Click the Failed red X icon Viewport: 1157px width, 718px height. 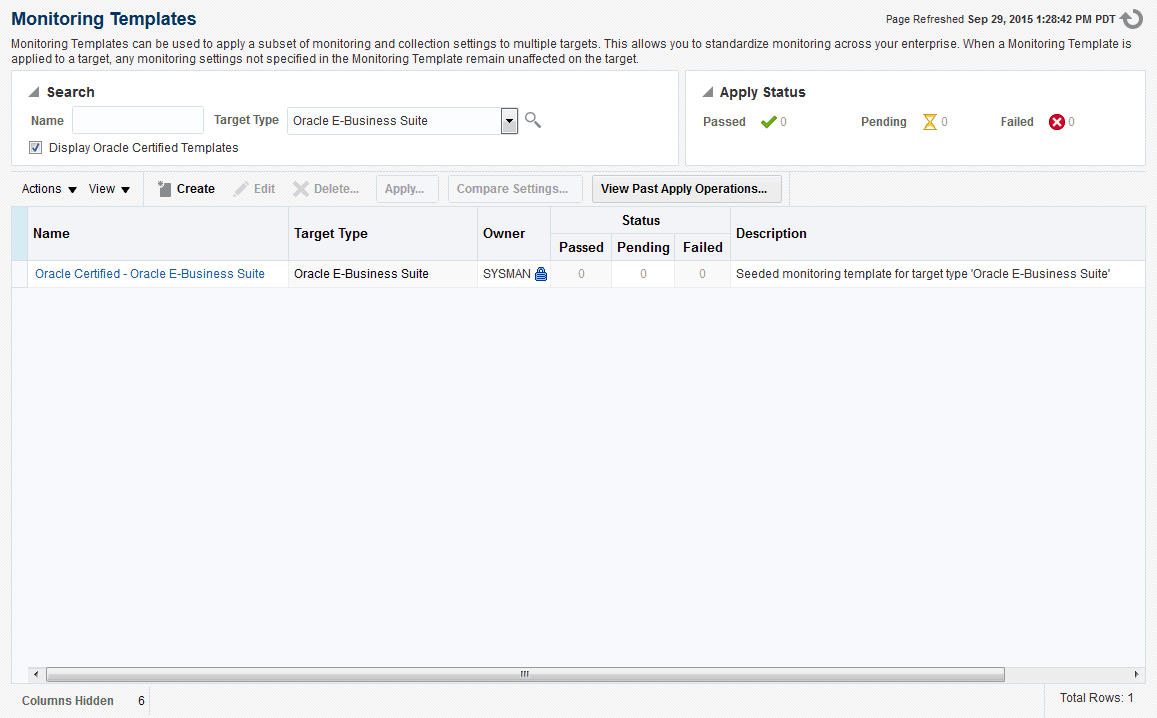pos(1057,122)
